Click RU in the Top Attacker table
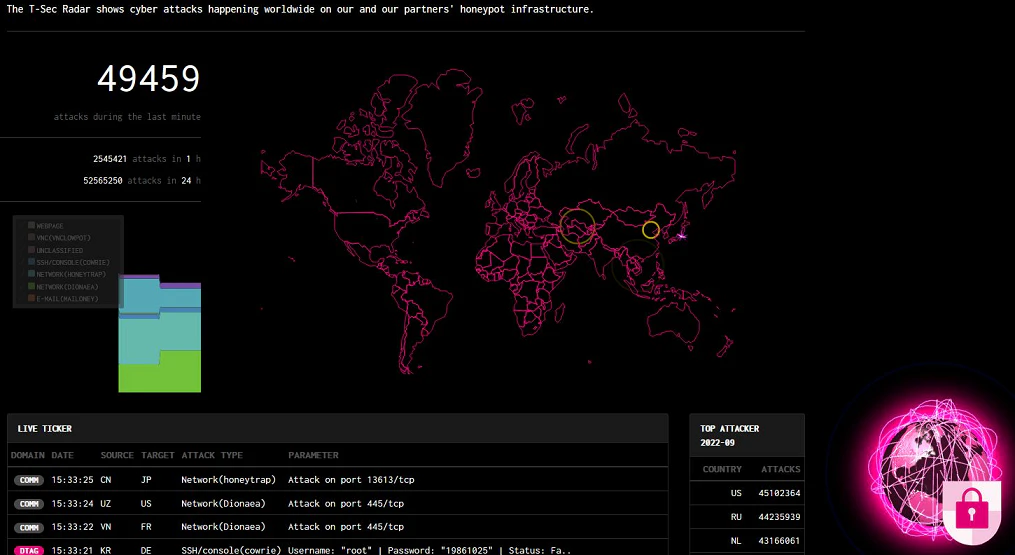Image resolution: width=1015 pixels, height=555 pixels. pos(736,517)
